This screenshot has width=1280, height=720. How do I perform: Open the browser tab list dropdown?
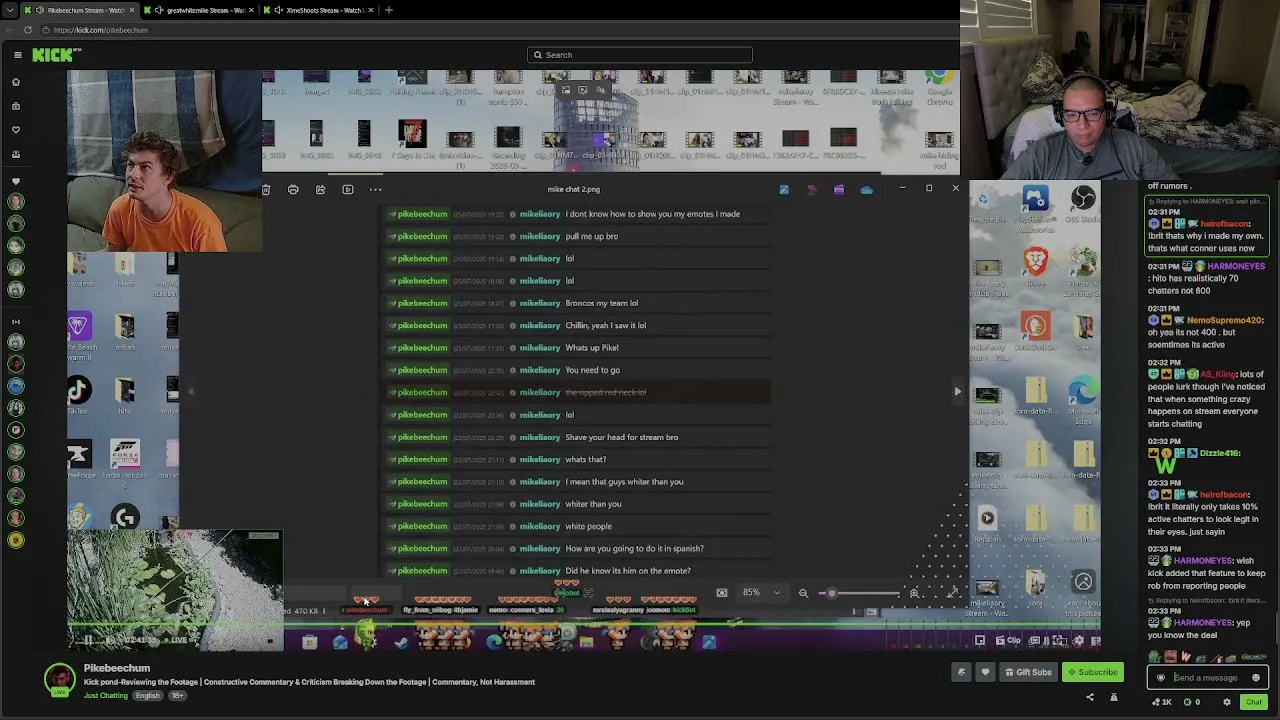pyautogui.click(x=10, y=10)
